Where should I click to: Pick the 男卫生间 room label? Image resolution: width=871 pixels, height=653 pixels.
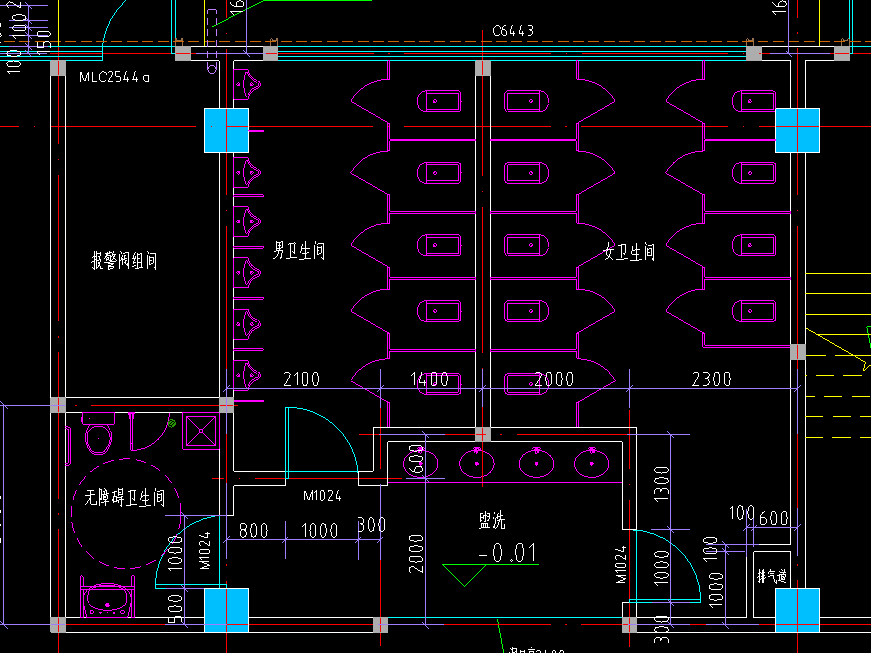click(299, 250)
